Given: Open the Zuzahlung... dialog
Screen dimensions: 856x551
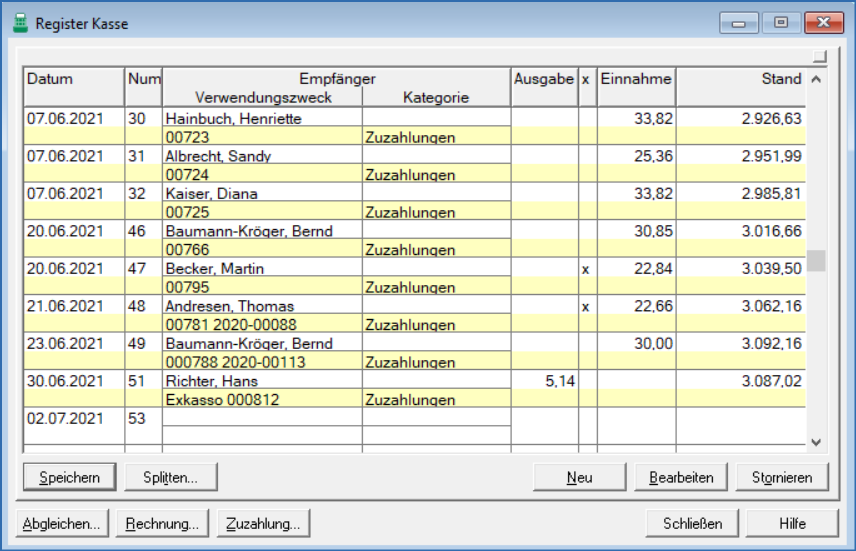Looking at the screenshot, I should coord(263,524).
